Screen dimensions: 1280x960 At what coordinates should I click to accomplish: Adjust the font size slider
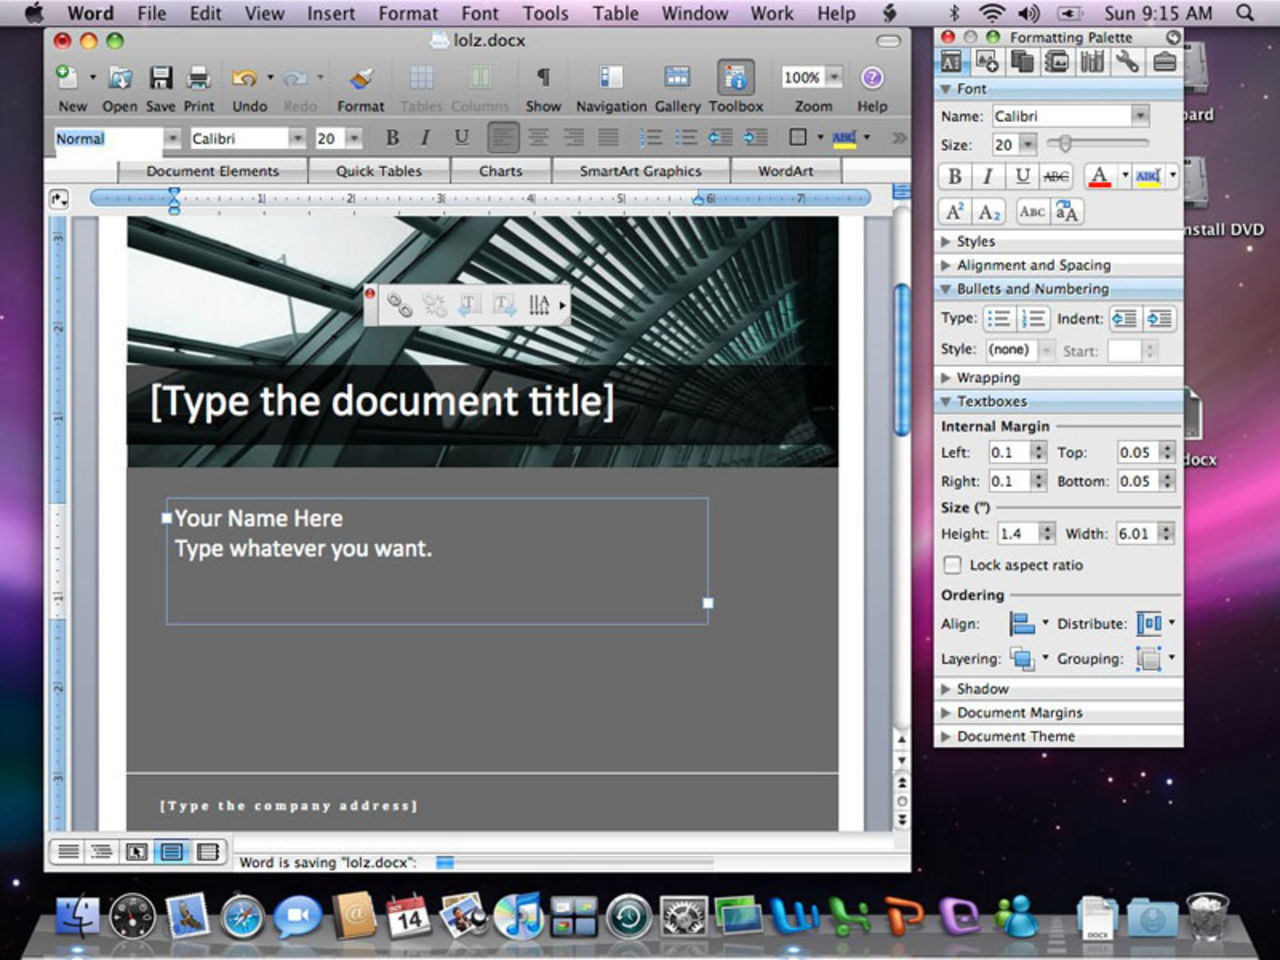[x=1066, y=144]
